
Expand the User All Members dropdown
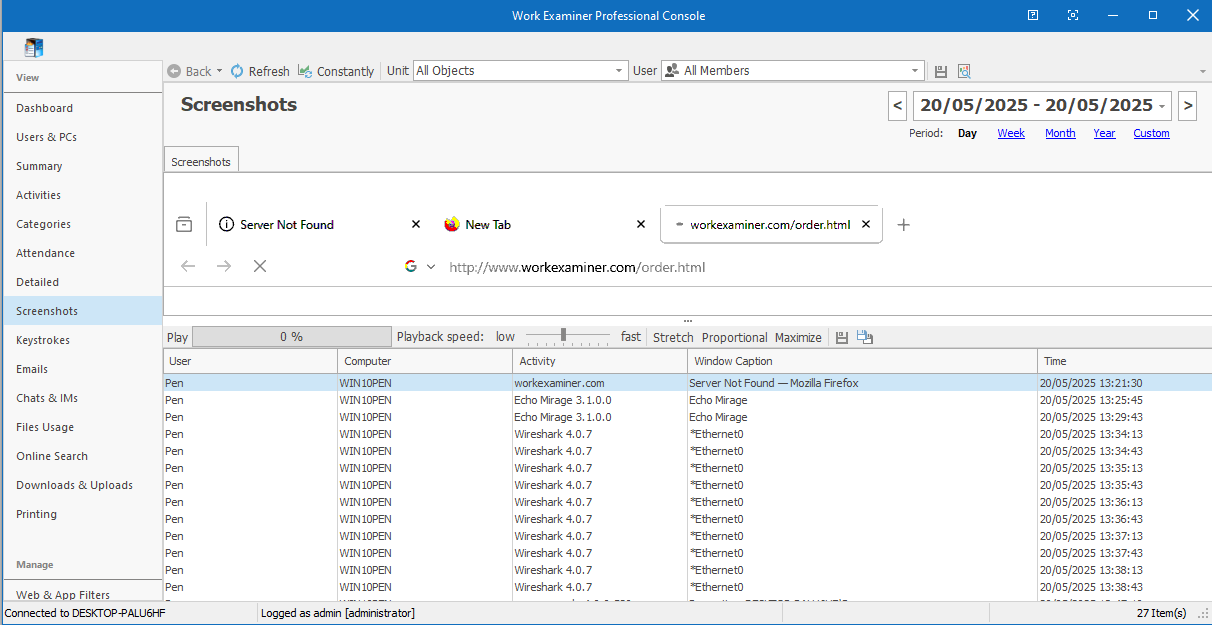pyautogui.click(x=914, y=71)
